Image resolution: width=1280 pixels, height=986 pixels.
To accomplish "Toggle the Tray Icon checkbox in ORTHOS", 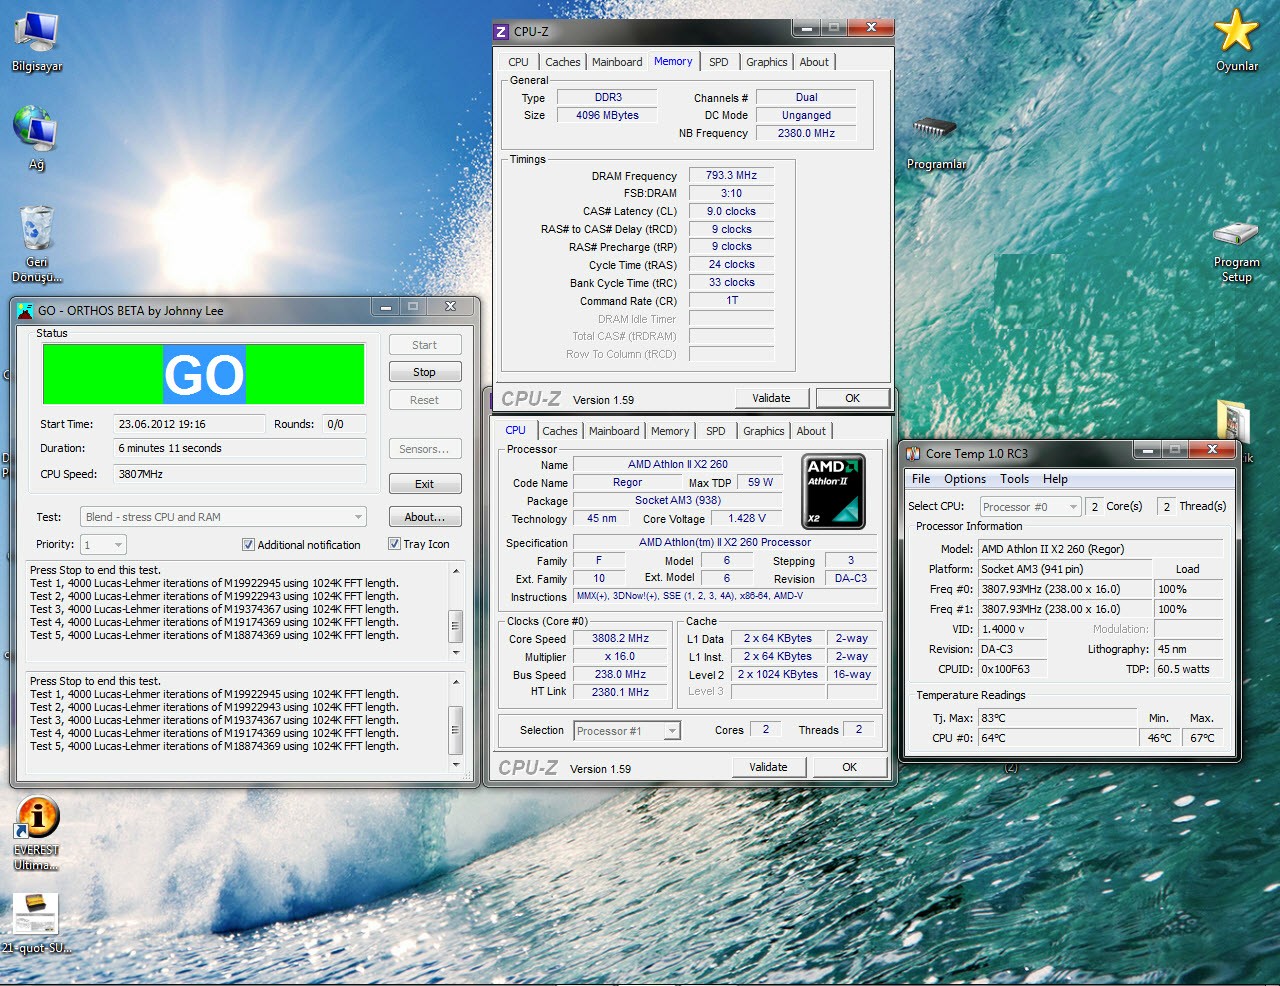I will 394,544.
